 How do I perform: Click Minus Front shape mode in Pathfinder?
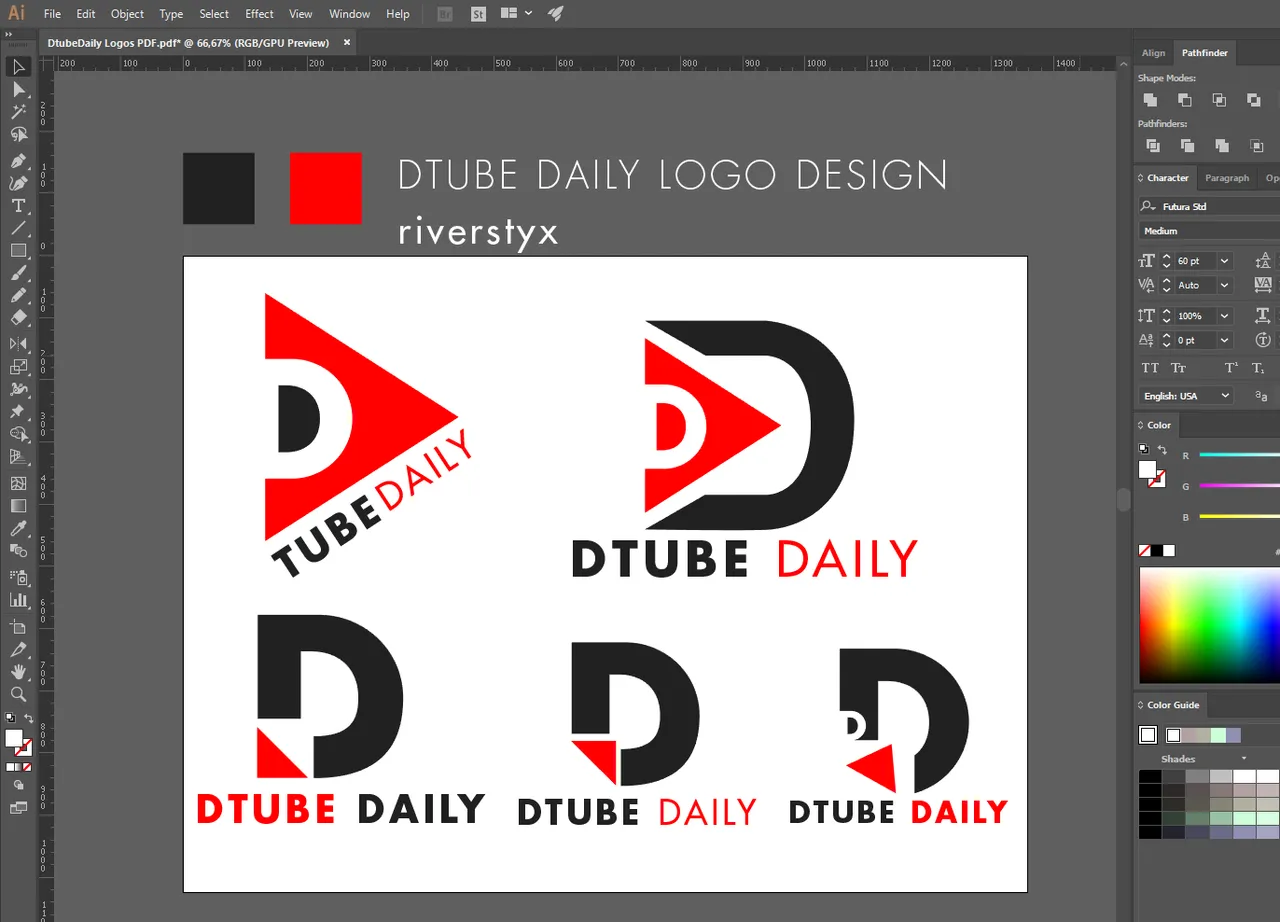point(1184,100)
